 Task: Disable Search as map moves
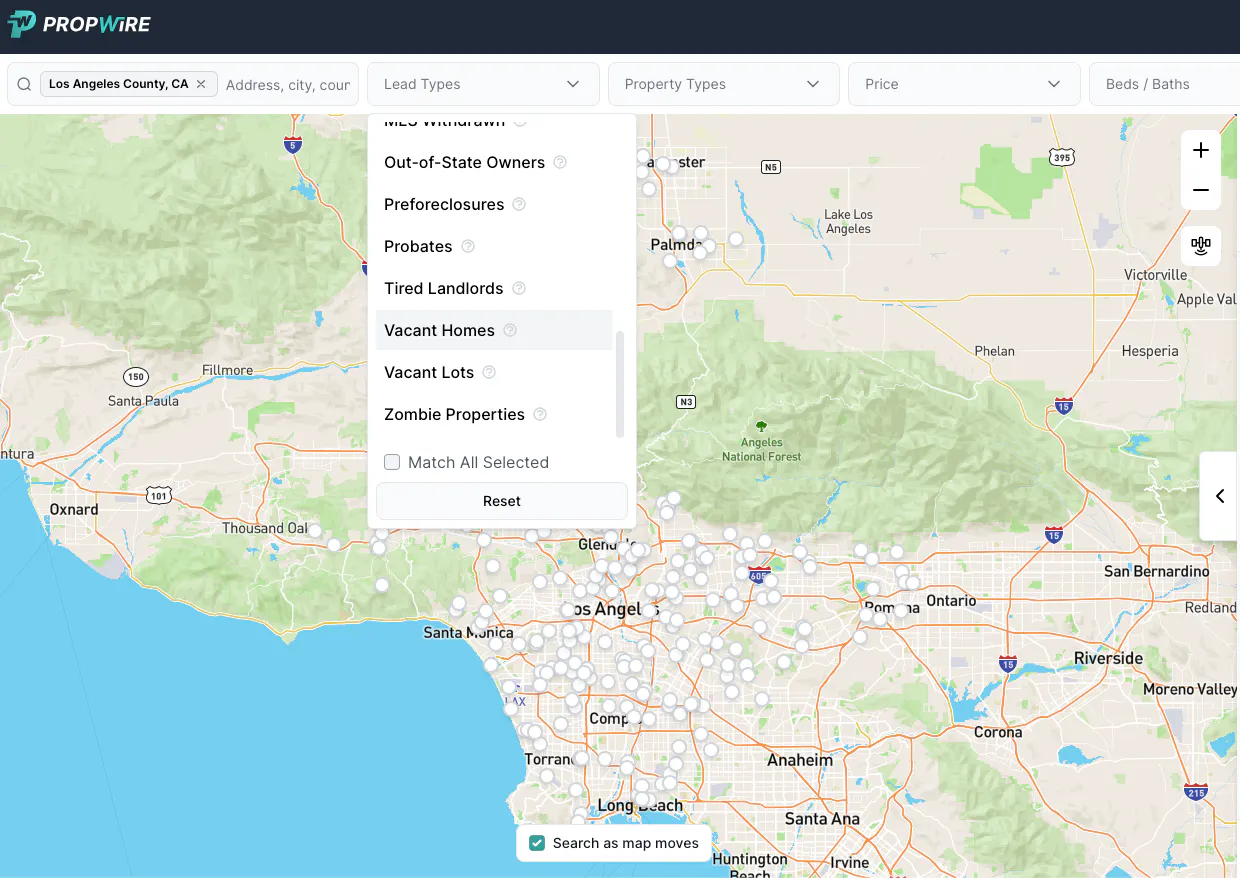click(x=536, y=843)
